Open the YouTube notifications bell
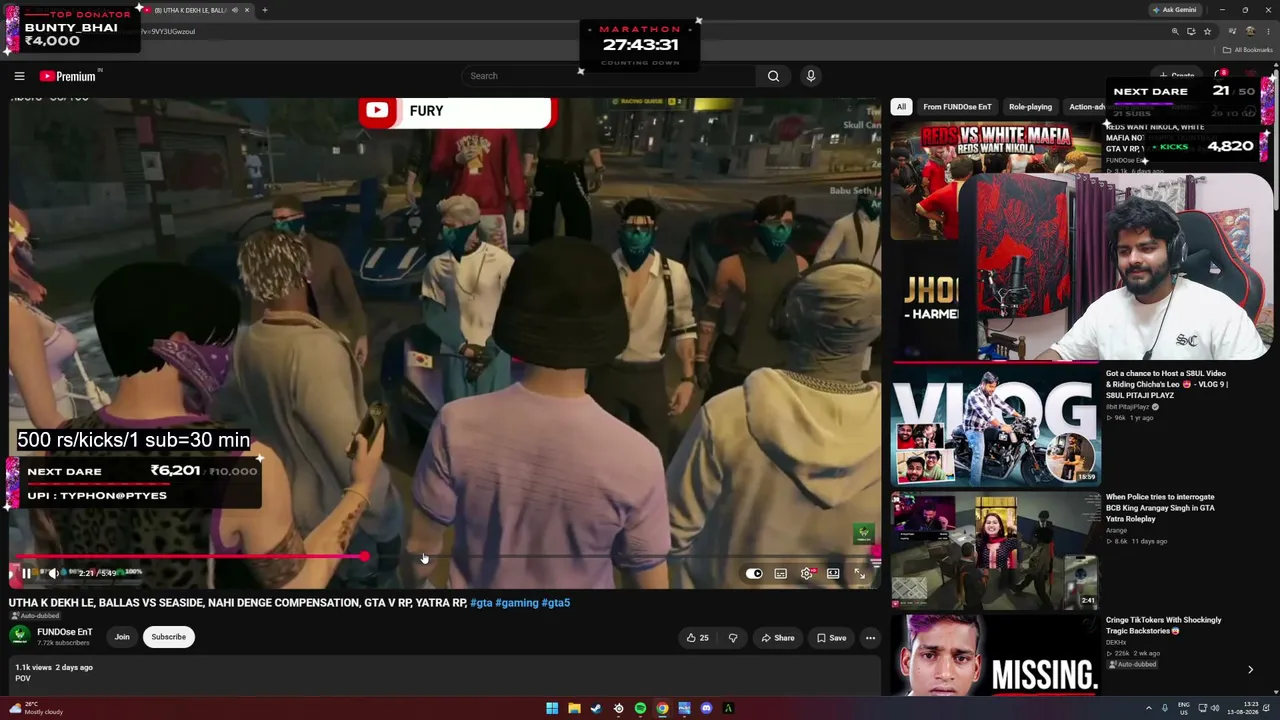Screen dimensions: 1280x720 click(1220, 76)
